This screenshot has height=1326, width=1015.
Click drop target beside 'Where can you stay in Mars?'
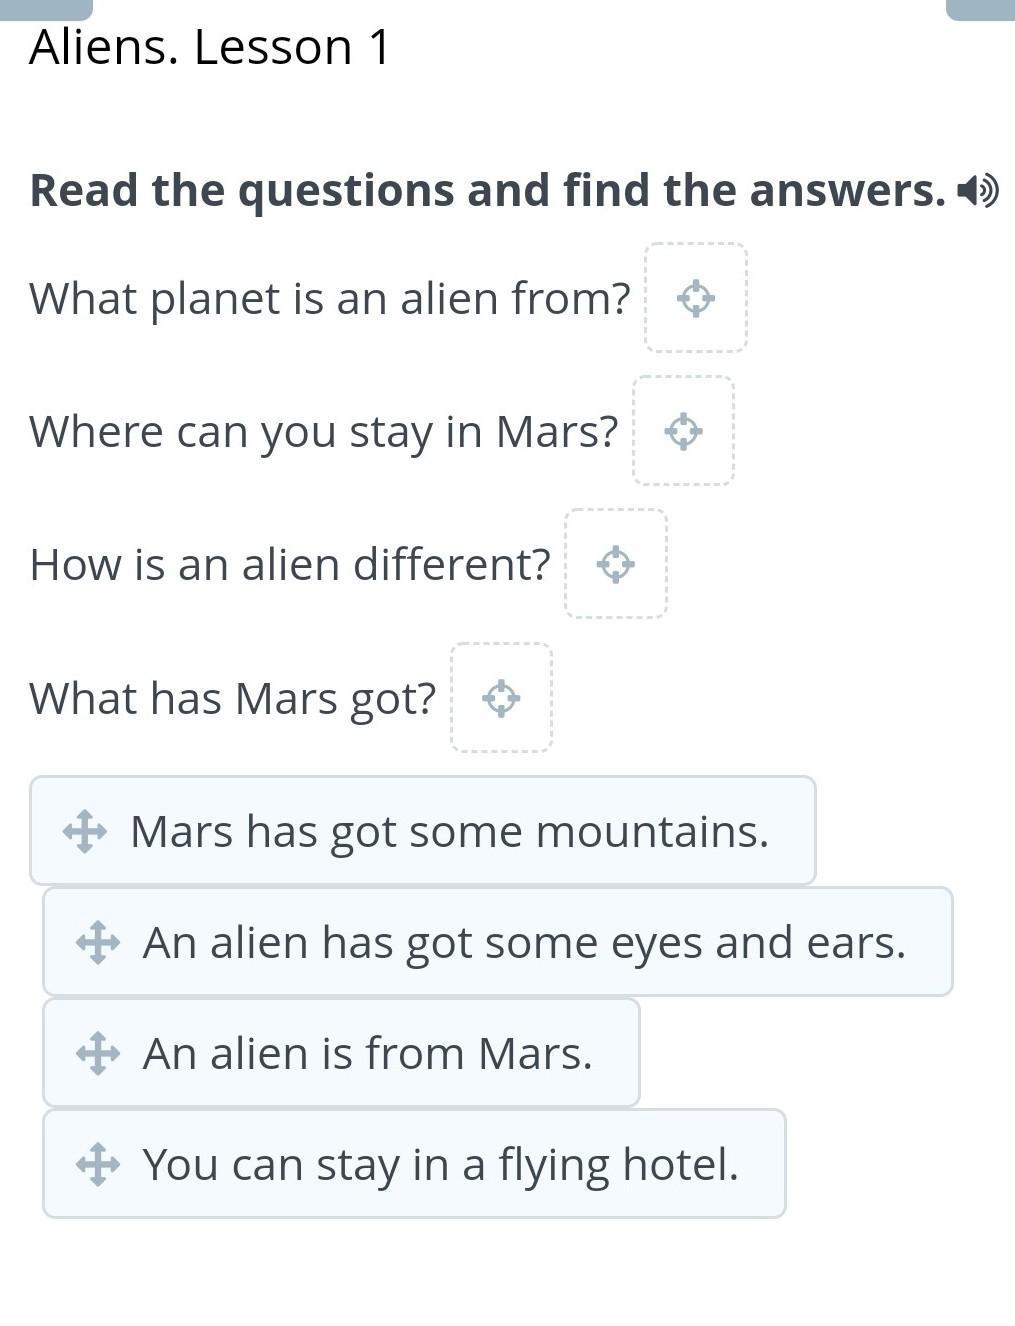[x=683, y=431]
